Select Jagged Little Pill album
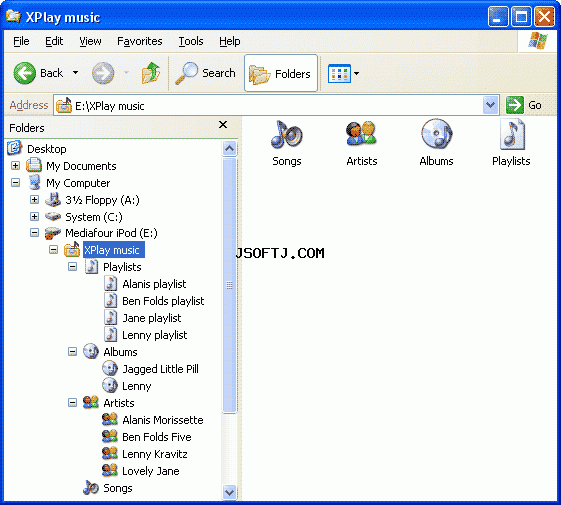561x505 pixels. (160, 369)
